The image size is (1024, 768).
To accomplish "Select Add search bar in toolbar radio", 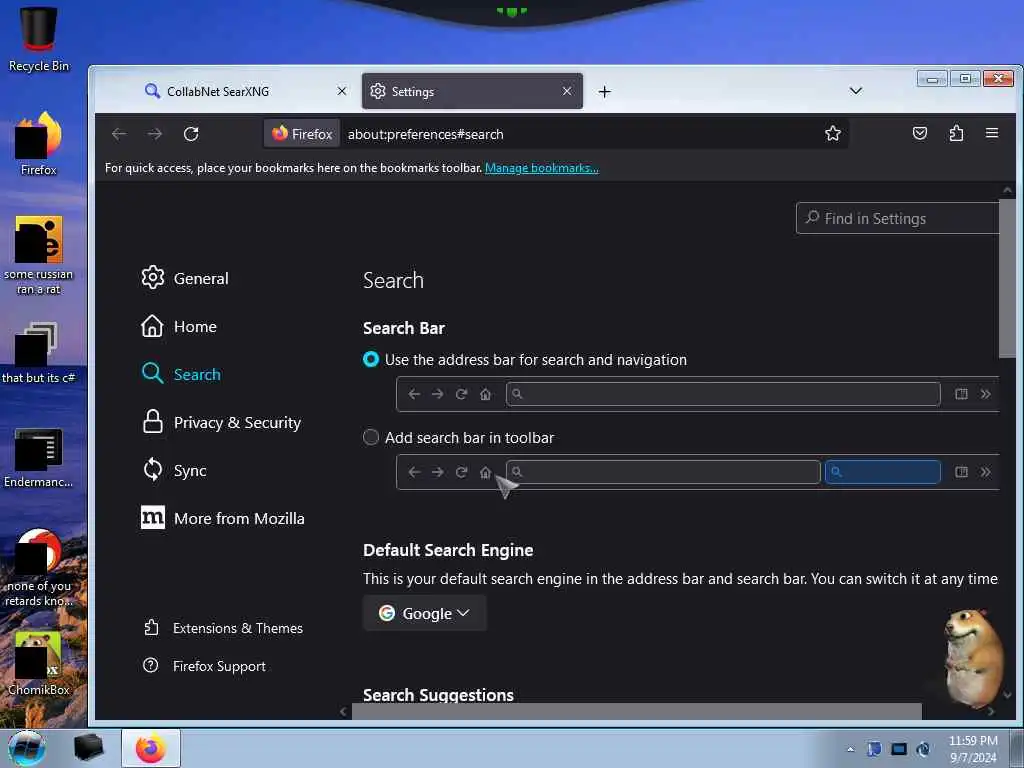I will [371, 438].
